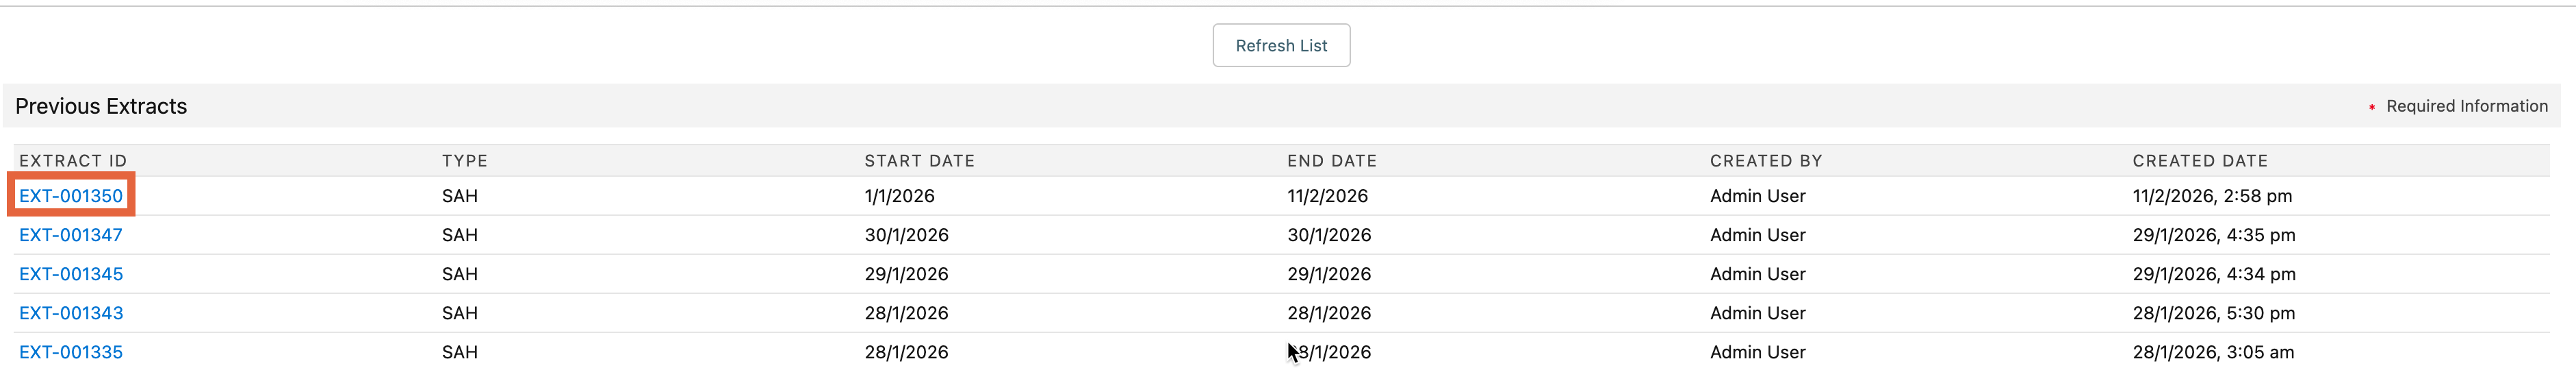Click the Extract ID column header
The width and height of the screenshot is (2576, 370).
73,161
